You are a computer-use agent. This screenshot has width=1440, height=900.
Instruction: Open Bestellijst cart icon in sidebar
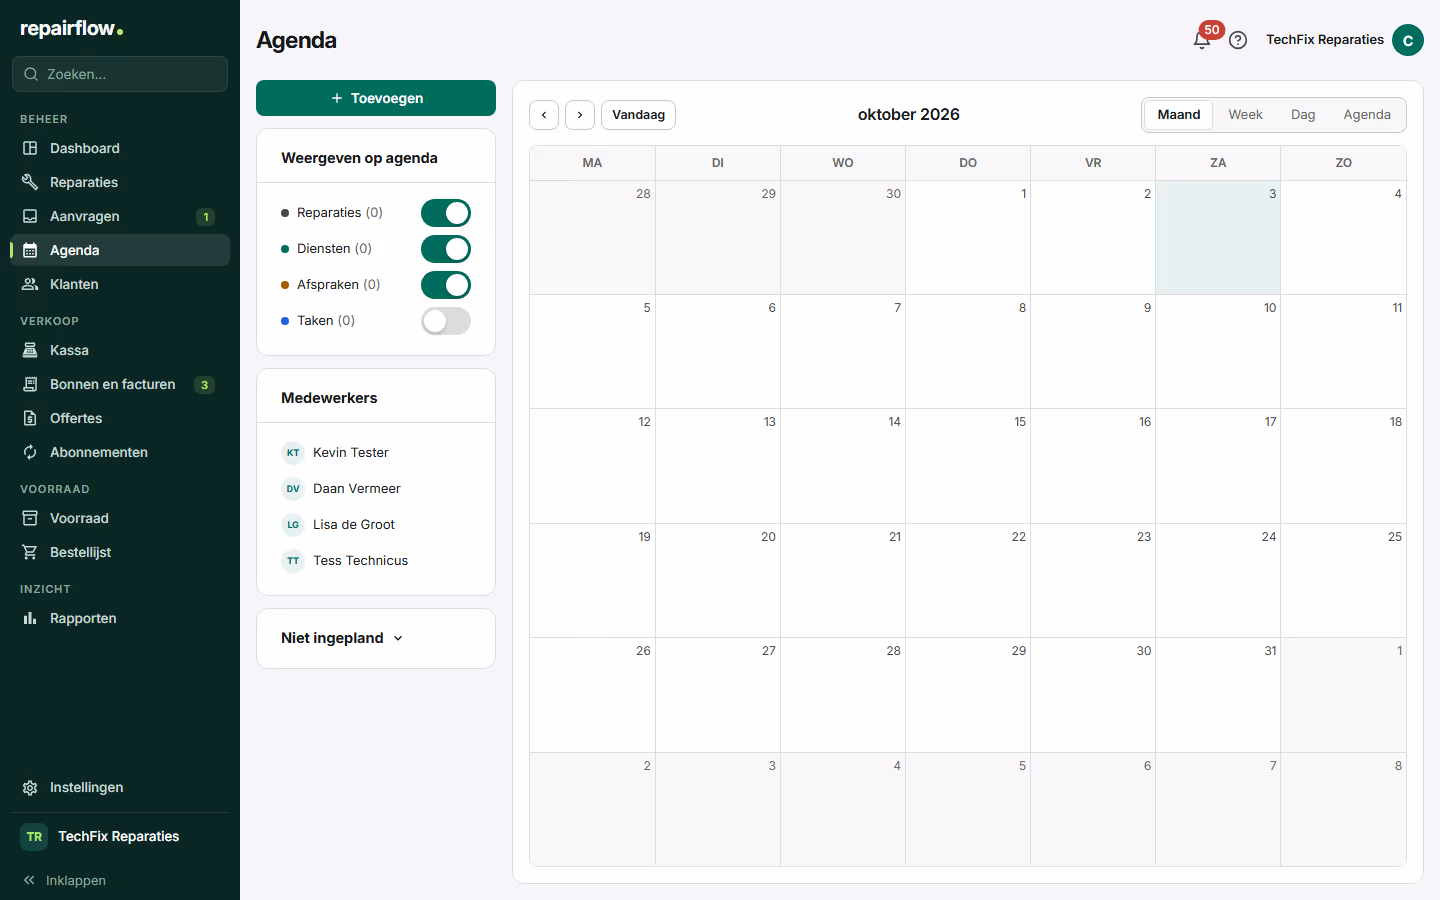coord(30,552)
